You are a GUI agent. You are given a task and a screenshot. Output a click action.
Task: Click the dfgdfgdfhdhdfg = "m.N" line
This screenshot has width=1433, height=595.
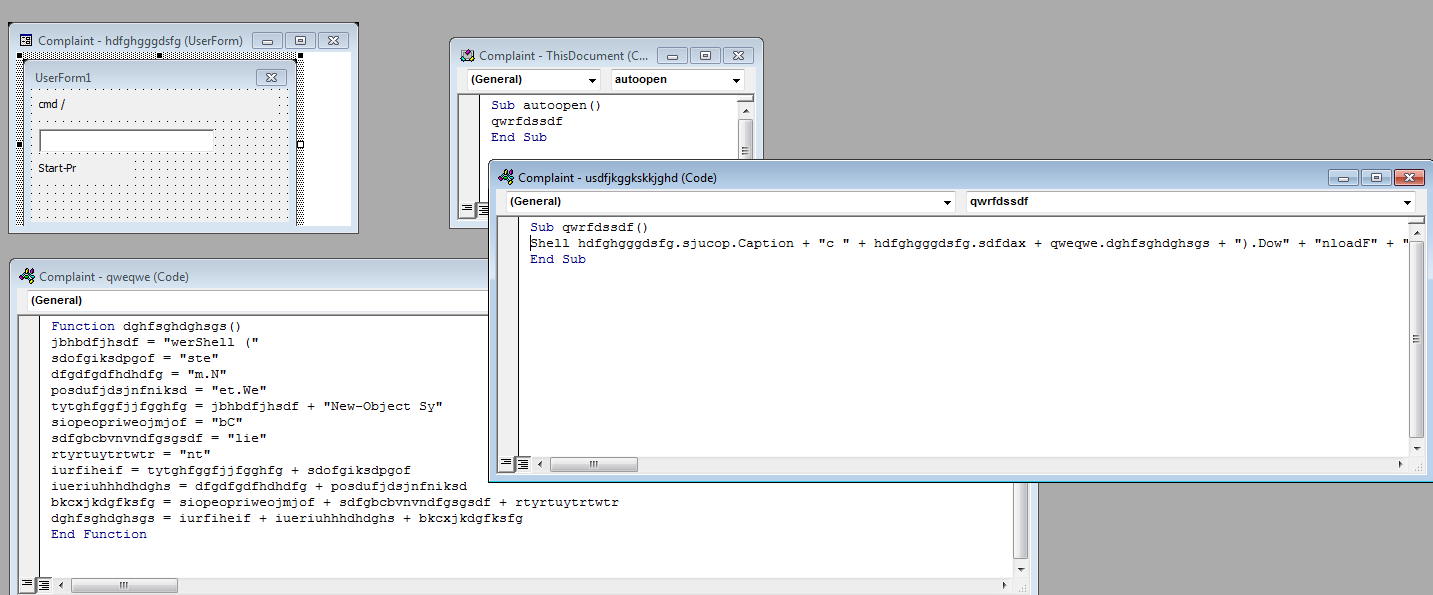(x=138, y=373)
